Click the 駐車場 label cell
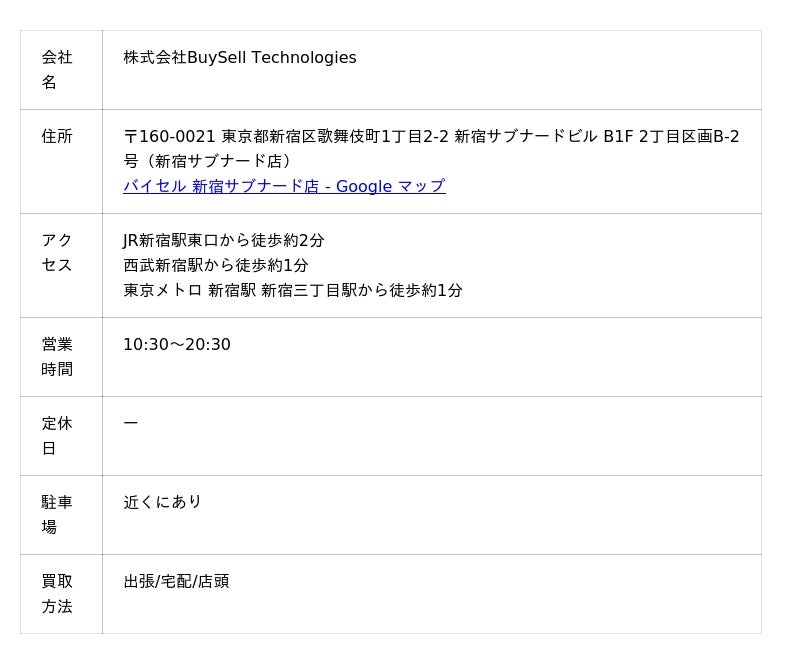This screenshot has height=664, width=800. tap(61, 515)
